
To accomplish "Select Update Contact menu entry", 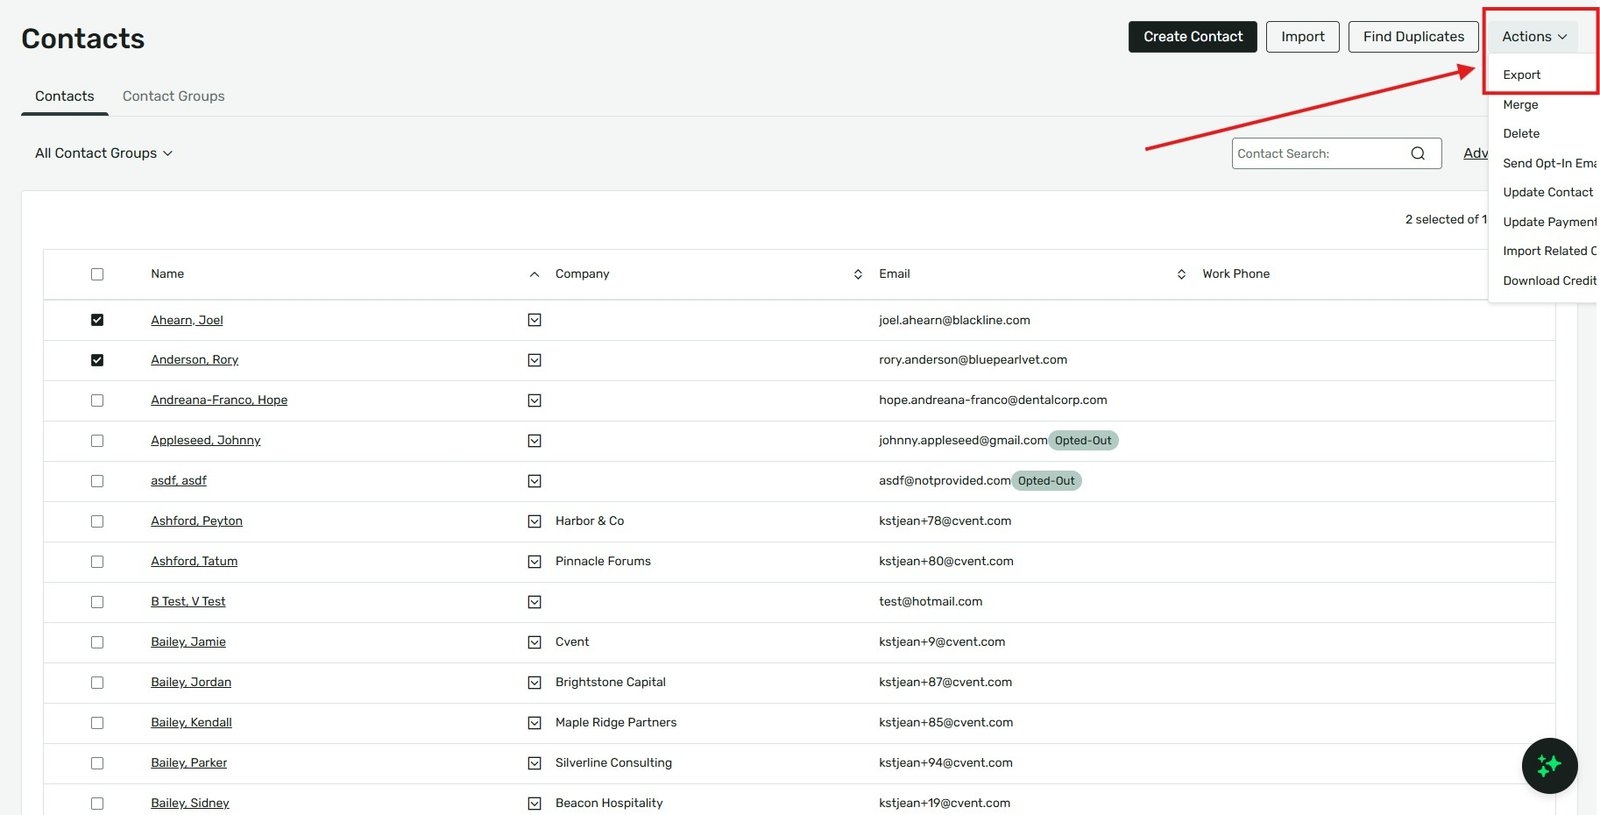I will point(1548,192).
